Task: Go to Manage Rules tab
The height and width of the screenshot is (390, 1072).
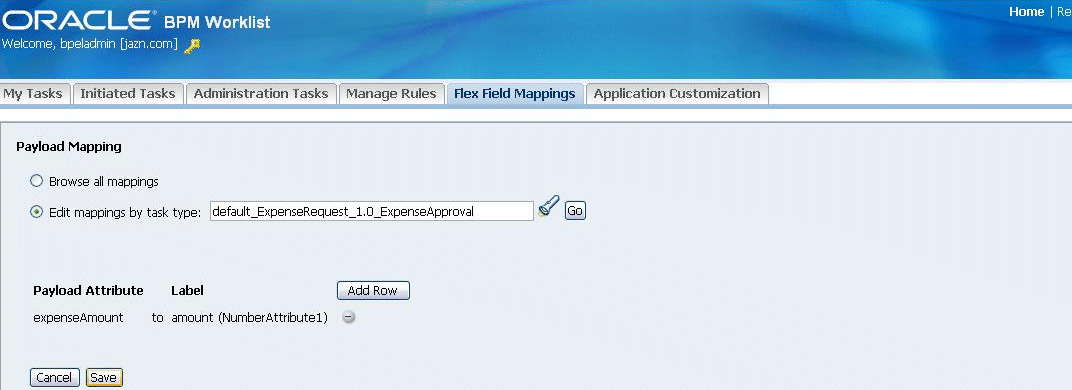Action: point(391,94)
